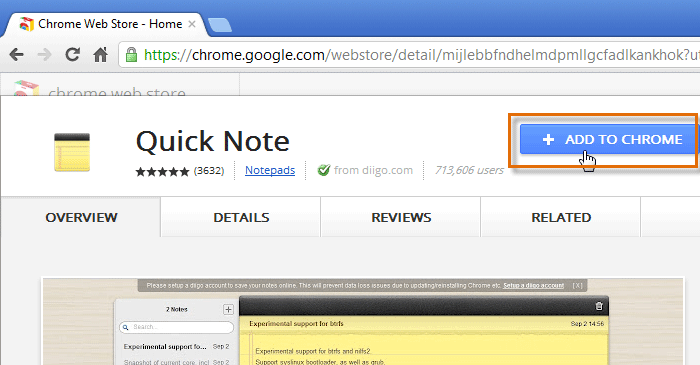Screen dimensions: 700x365
Task: Click the plus add-note icon in preview
Action: pyautogui.click(x=228, y=309)
